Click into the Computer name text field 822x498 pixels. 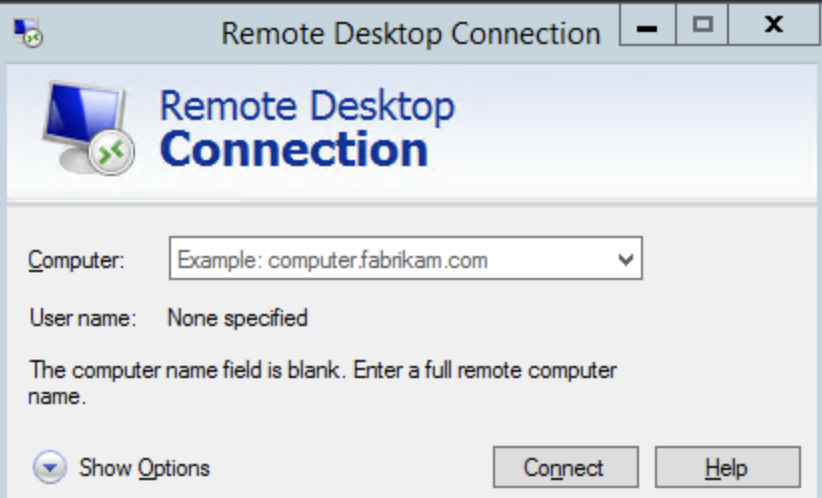tap(390, 260)
